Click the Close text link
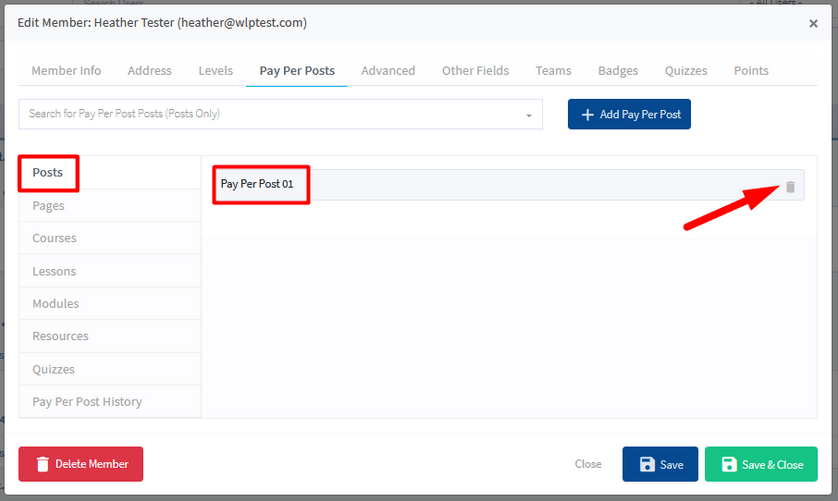 [588, 464]
